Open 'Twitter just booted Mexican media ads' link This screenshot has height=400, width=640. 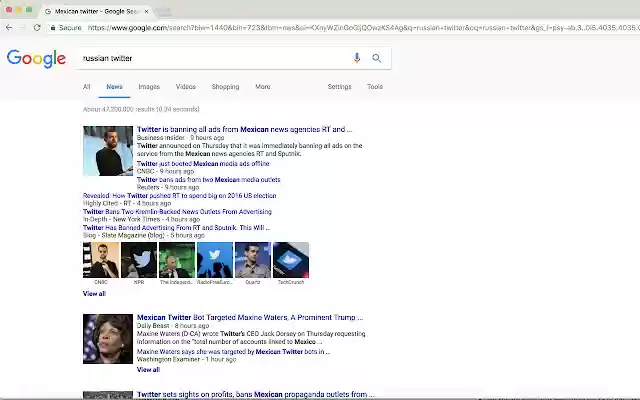[203, 164]
